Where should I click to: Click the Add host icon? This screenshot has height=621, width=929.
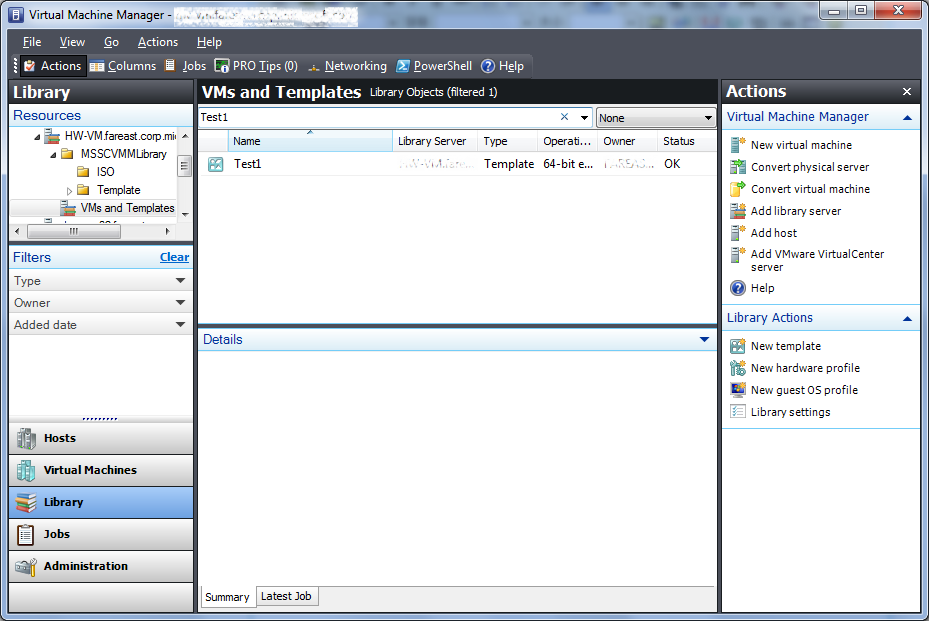click(x=738, y=232)
